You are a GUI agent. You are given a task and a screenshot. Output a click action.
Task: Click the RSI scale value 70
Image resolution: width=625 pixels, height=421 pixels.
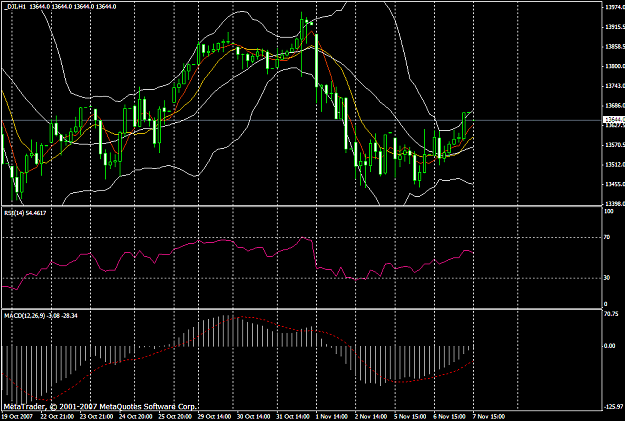click(x=607, y=238)
